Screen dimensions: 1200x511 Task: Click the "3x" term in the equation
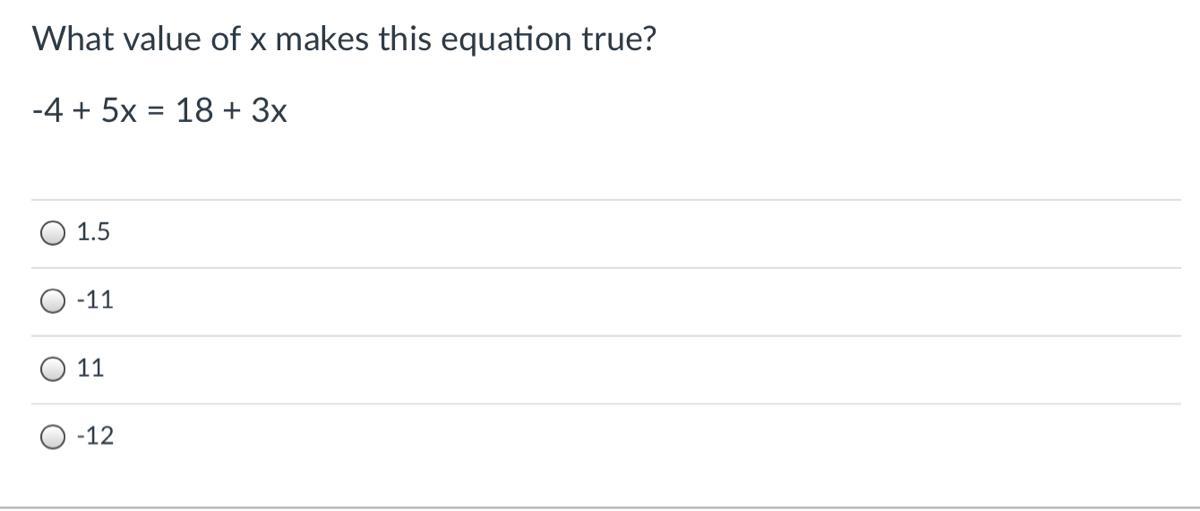(x=269, y=111)
